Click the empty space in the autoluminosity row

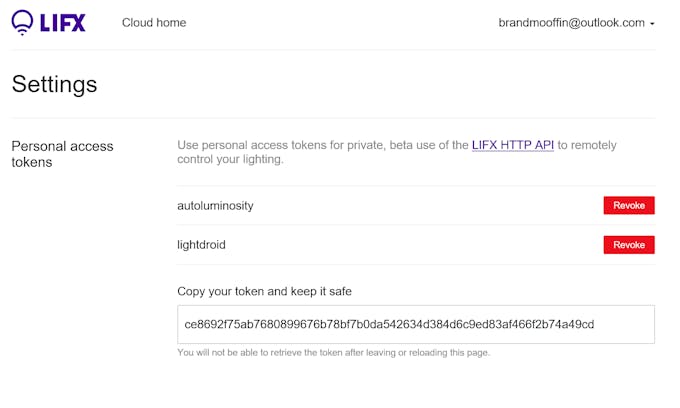tap(420, 205)
